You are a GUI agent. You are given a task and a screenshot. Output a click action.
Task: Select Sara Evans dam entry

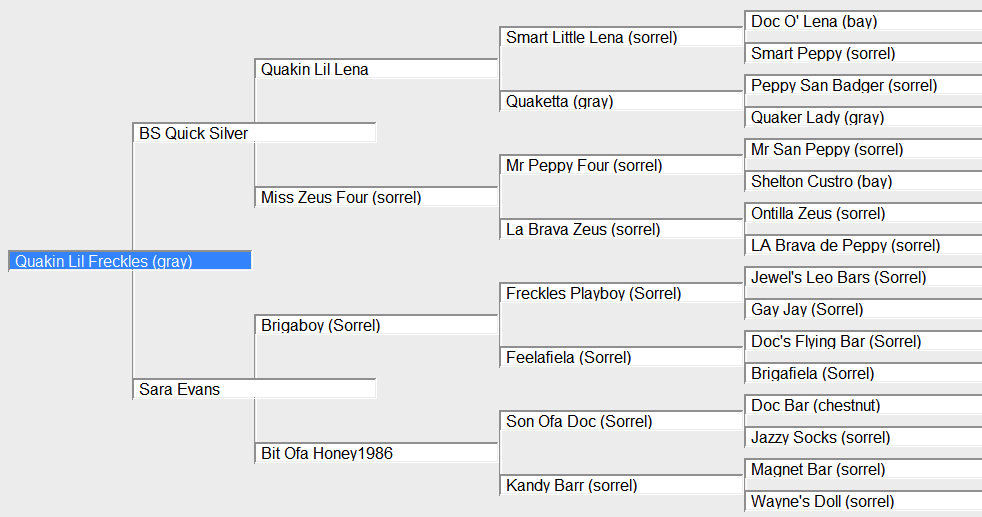(x=254, y=389)
